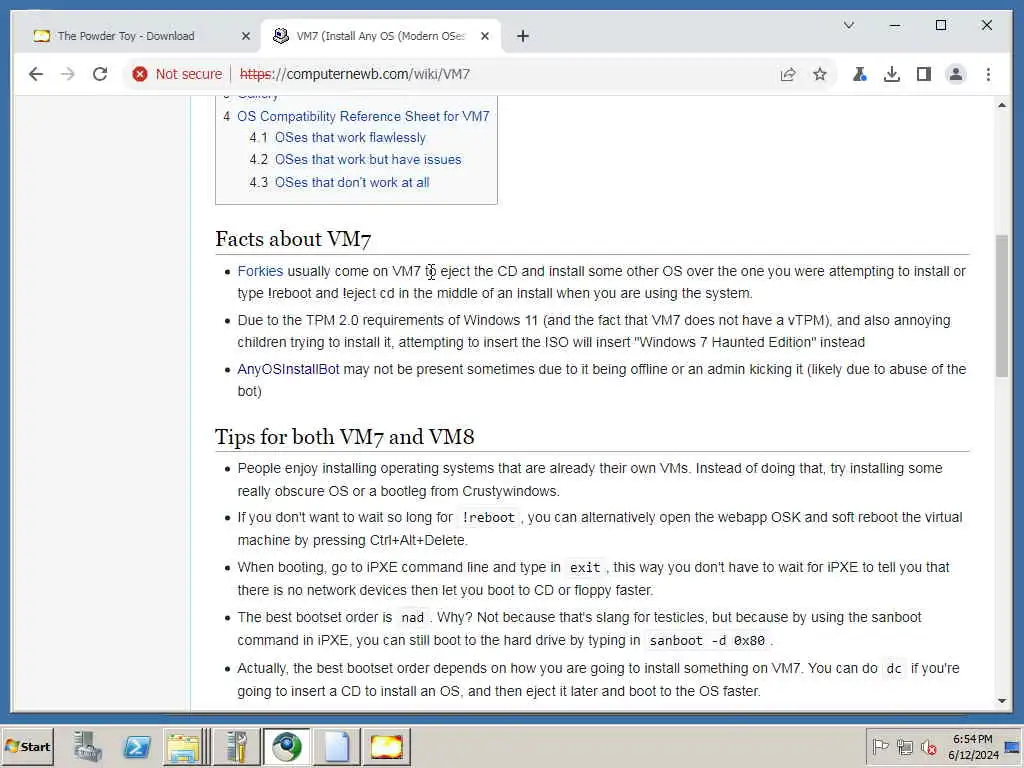Click the address bar URL field

[355, 74]
